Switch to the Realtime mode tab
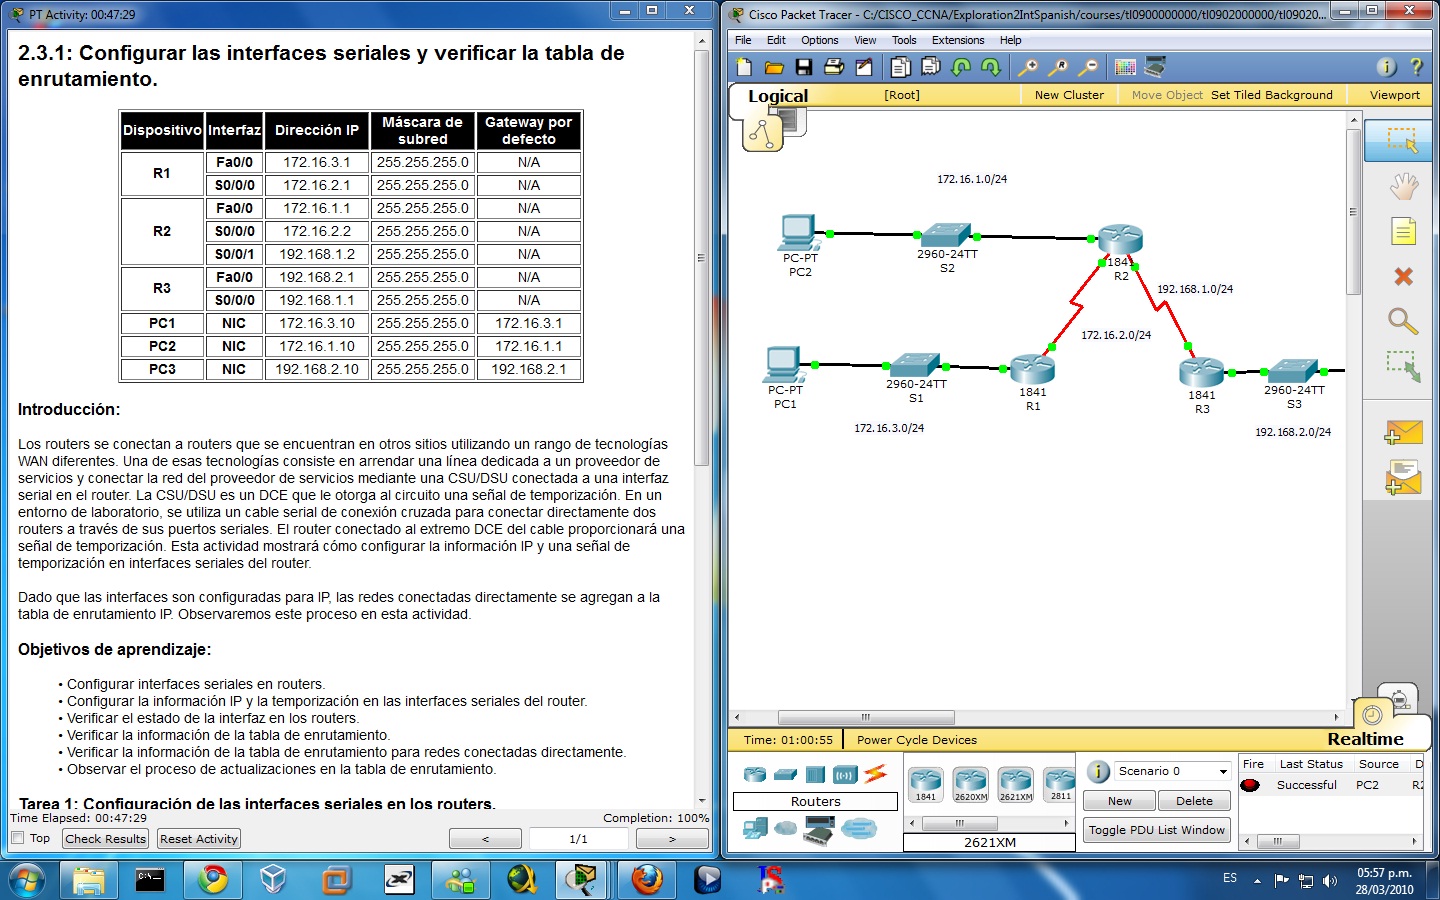Screen dimensions: 1440x900 click(x=1365, y=739)
